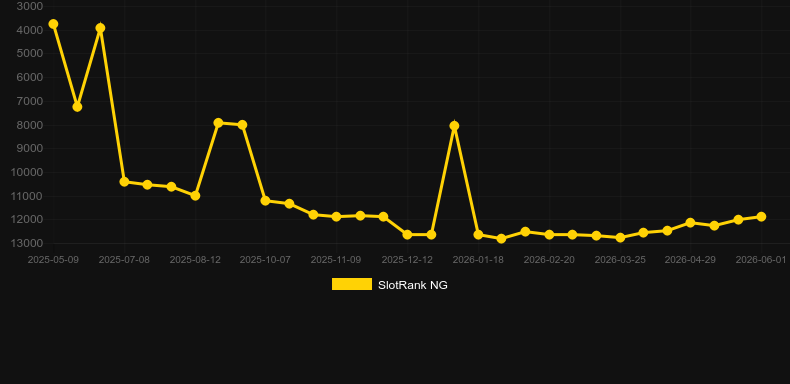790x384 pixels.
Task: Click the x-axis label 2026-04-29
Action: pos(690,260)
